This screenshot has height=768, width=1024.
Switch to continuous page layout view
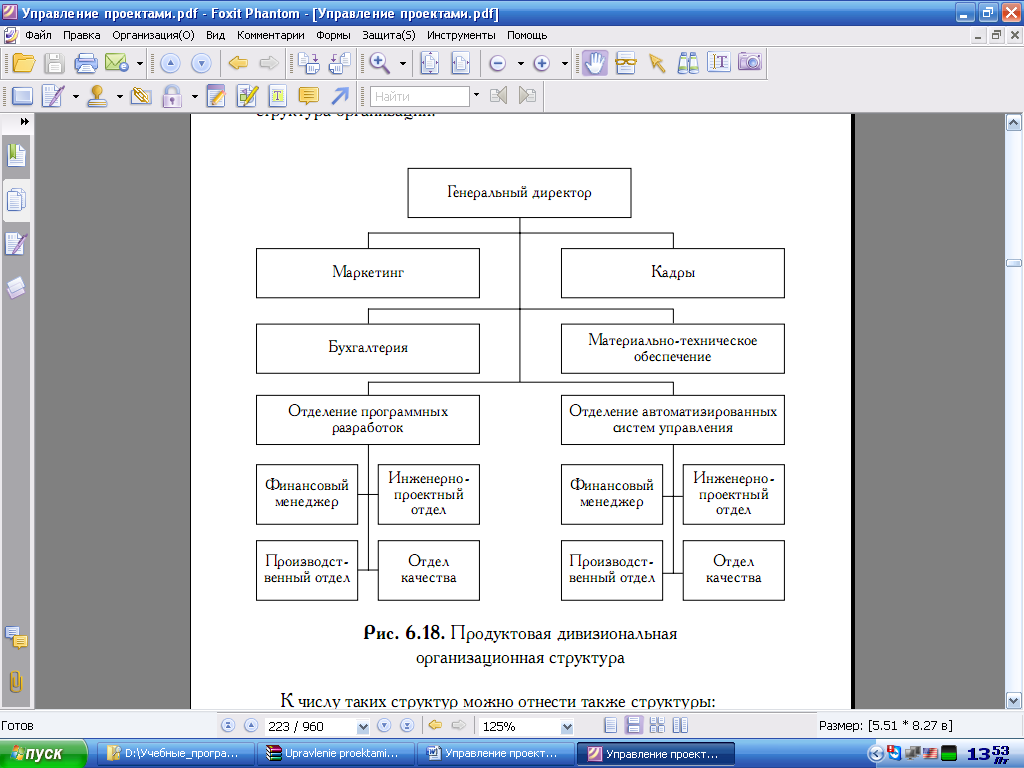point(633,726)
